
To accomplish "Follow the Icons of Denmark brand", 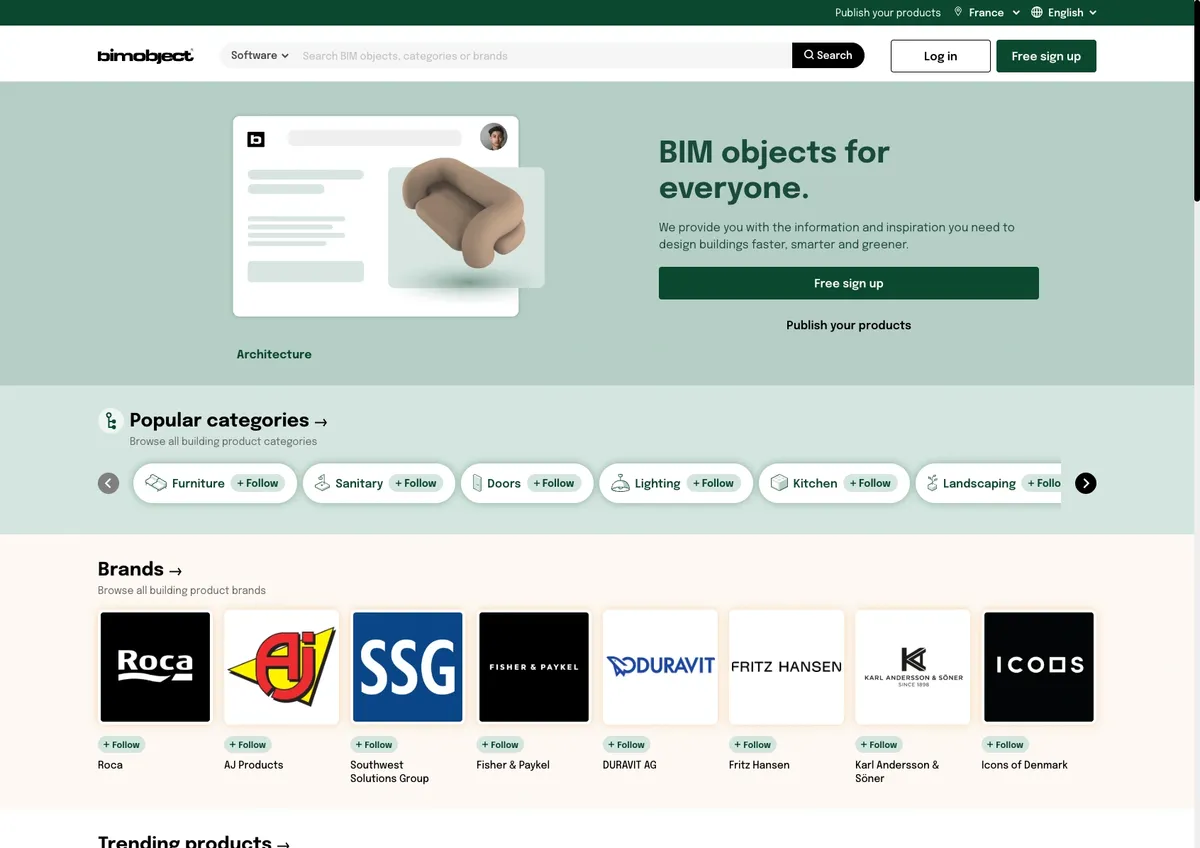I will 1005,744.
